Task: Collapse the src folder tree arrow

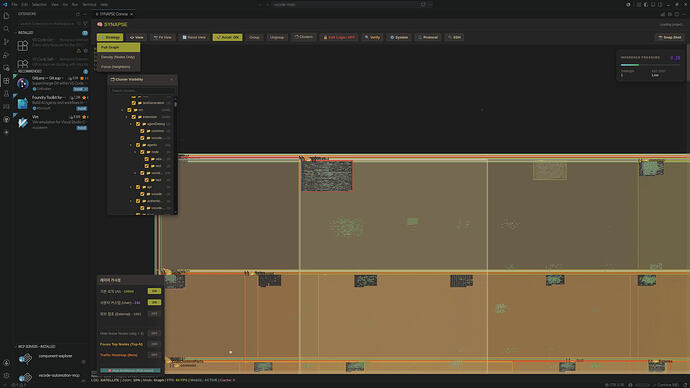Action: [x=122, y=110]
